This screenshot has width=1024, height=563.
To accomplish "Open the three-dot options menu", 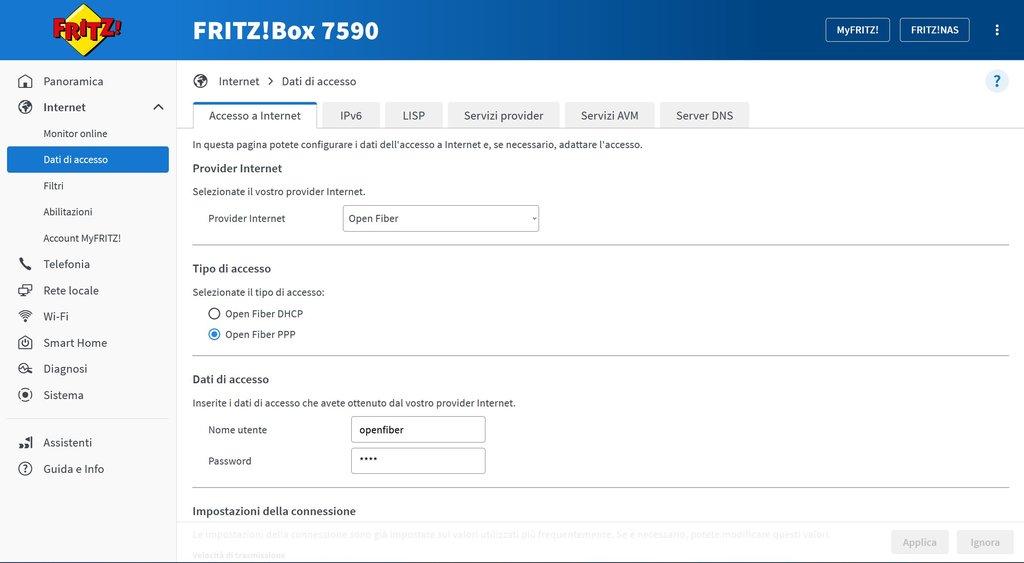I will (x=997, y=30).
